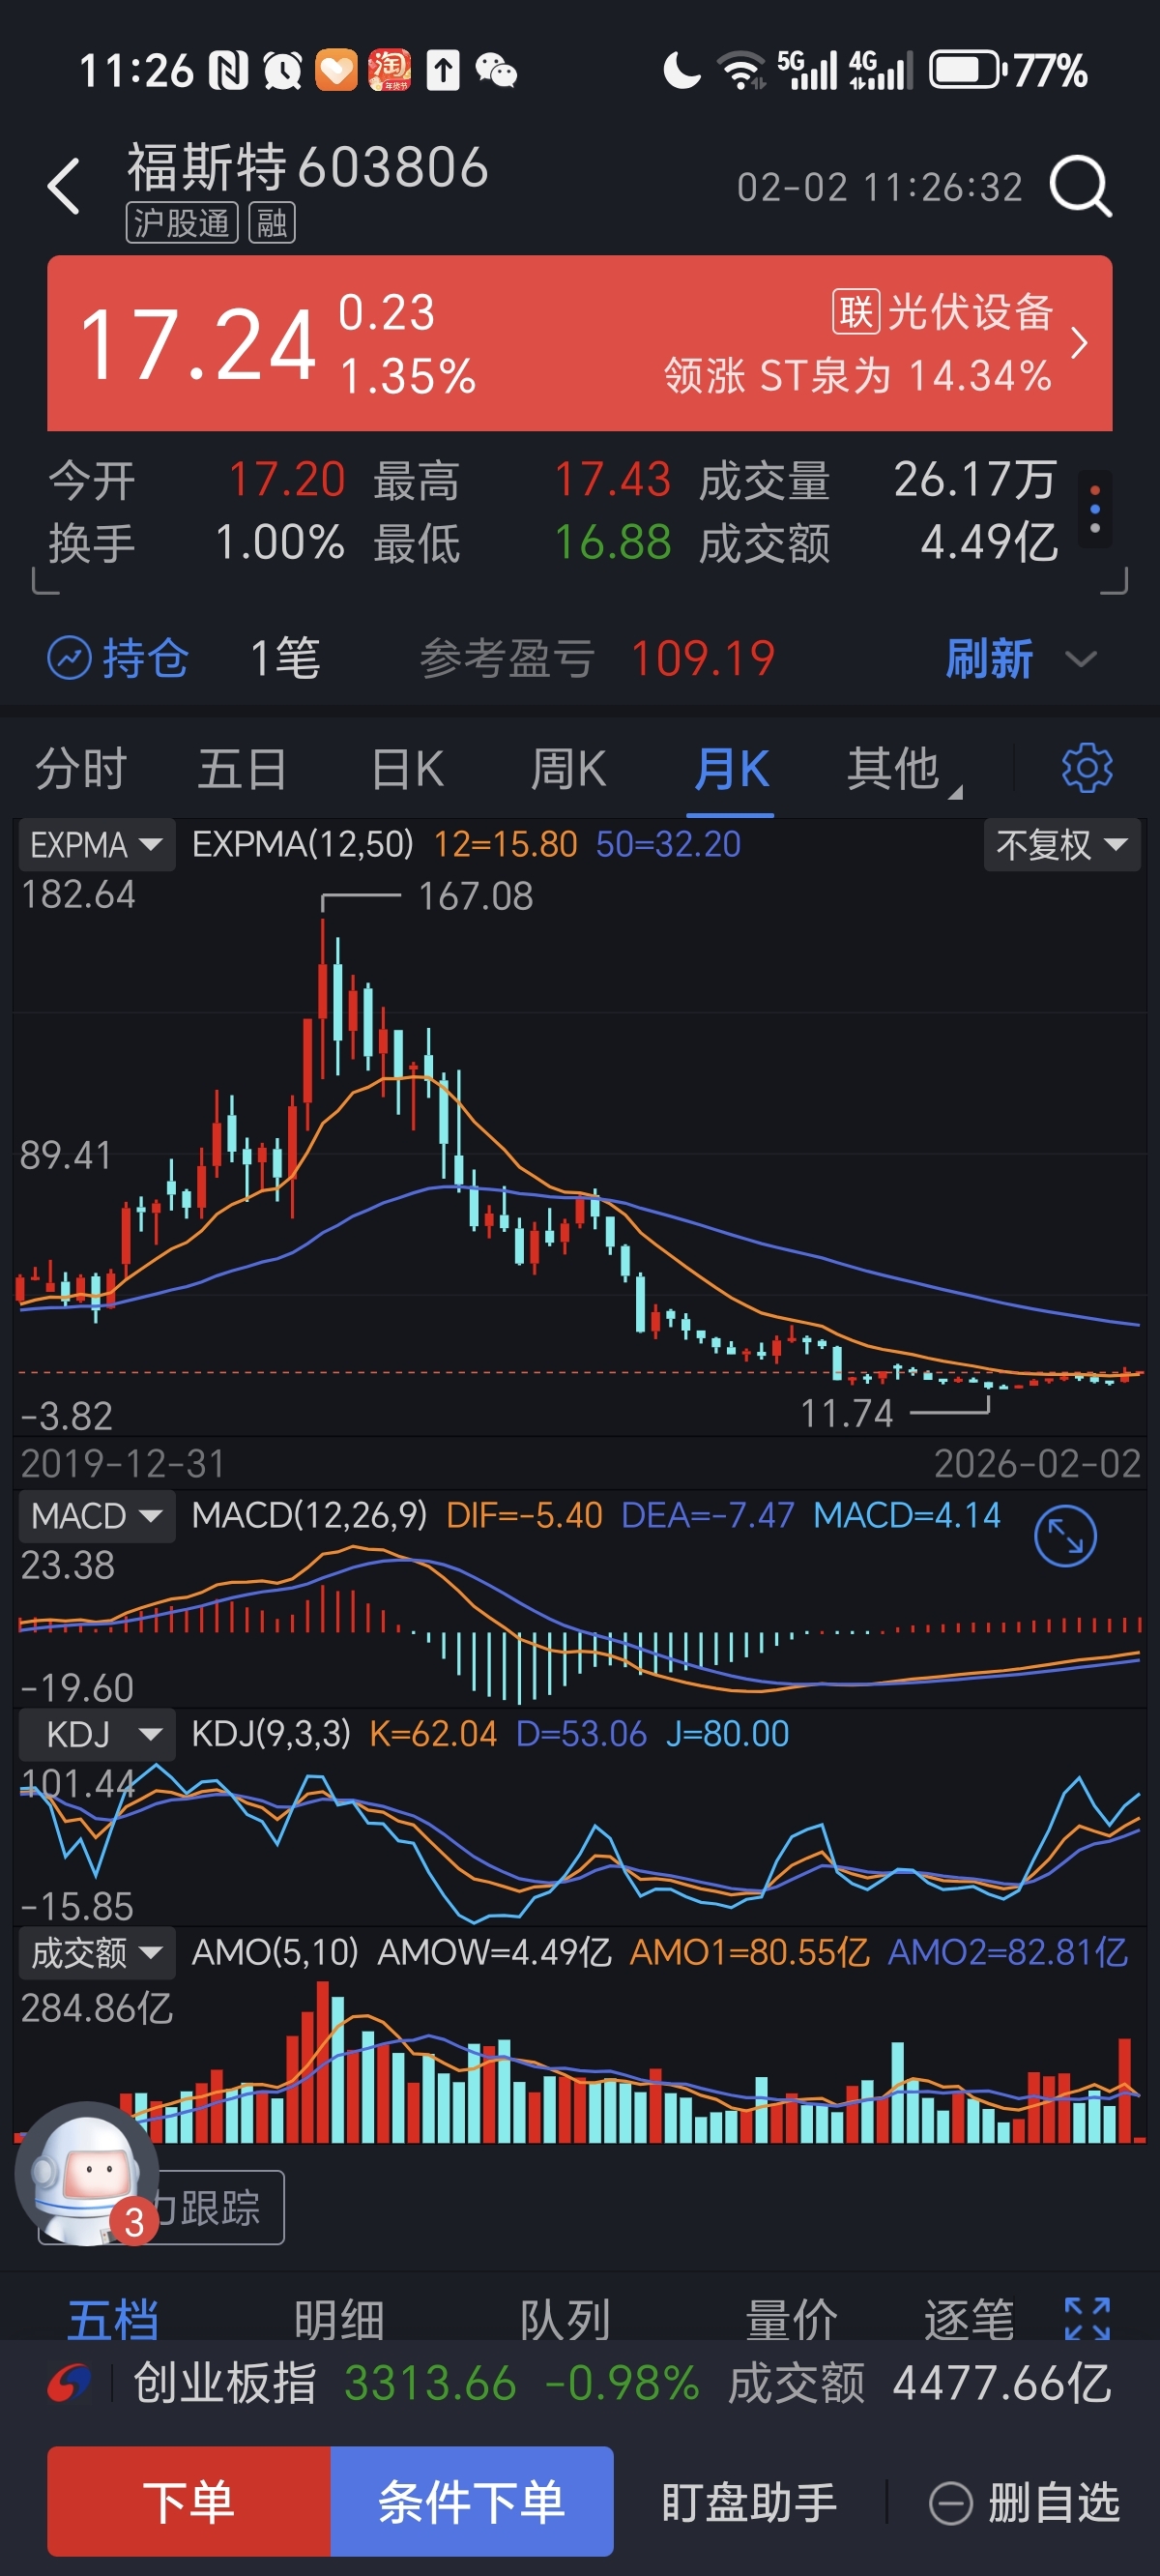Open KDJ indicator dropdown

click(96, 1734)
